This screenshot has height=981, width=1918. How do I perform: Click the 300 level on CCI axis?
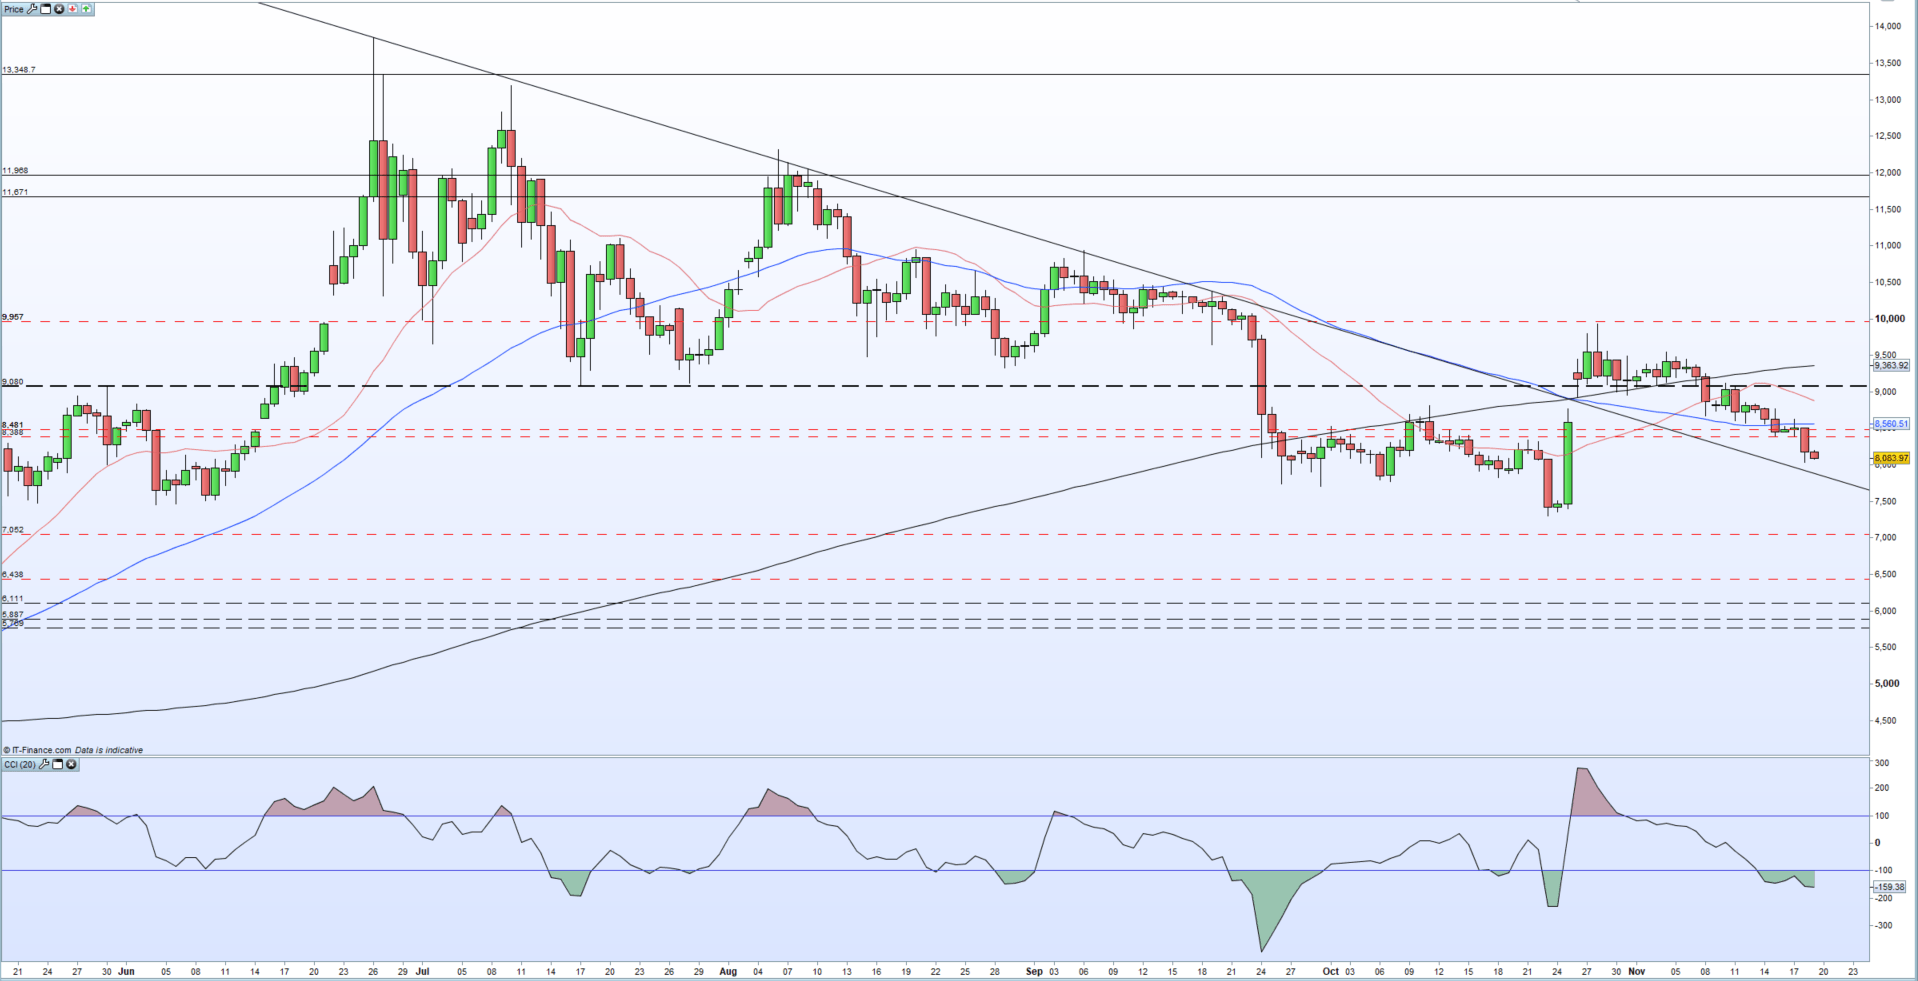[x=1882, y=763]
